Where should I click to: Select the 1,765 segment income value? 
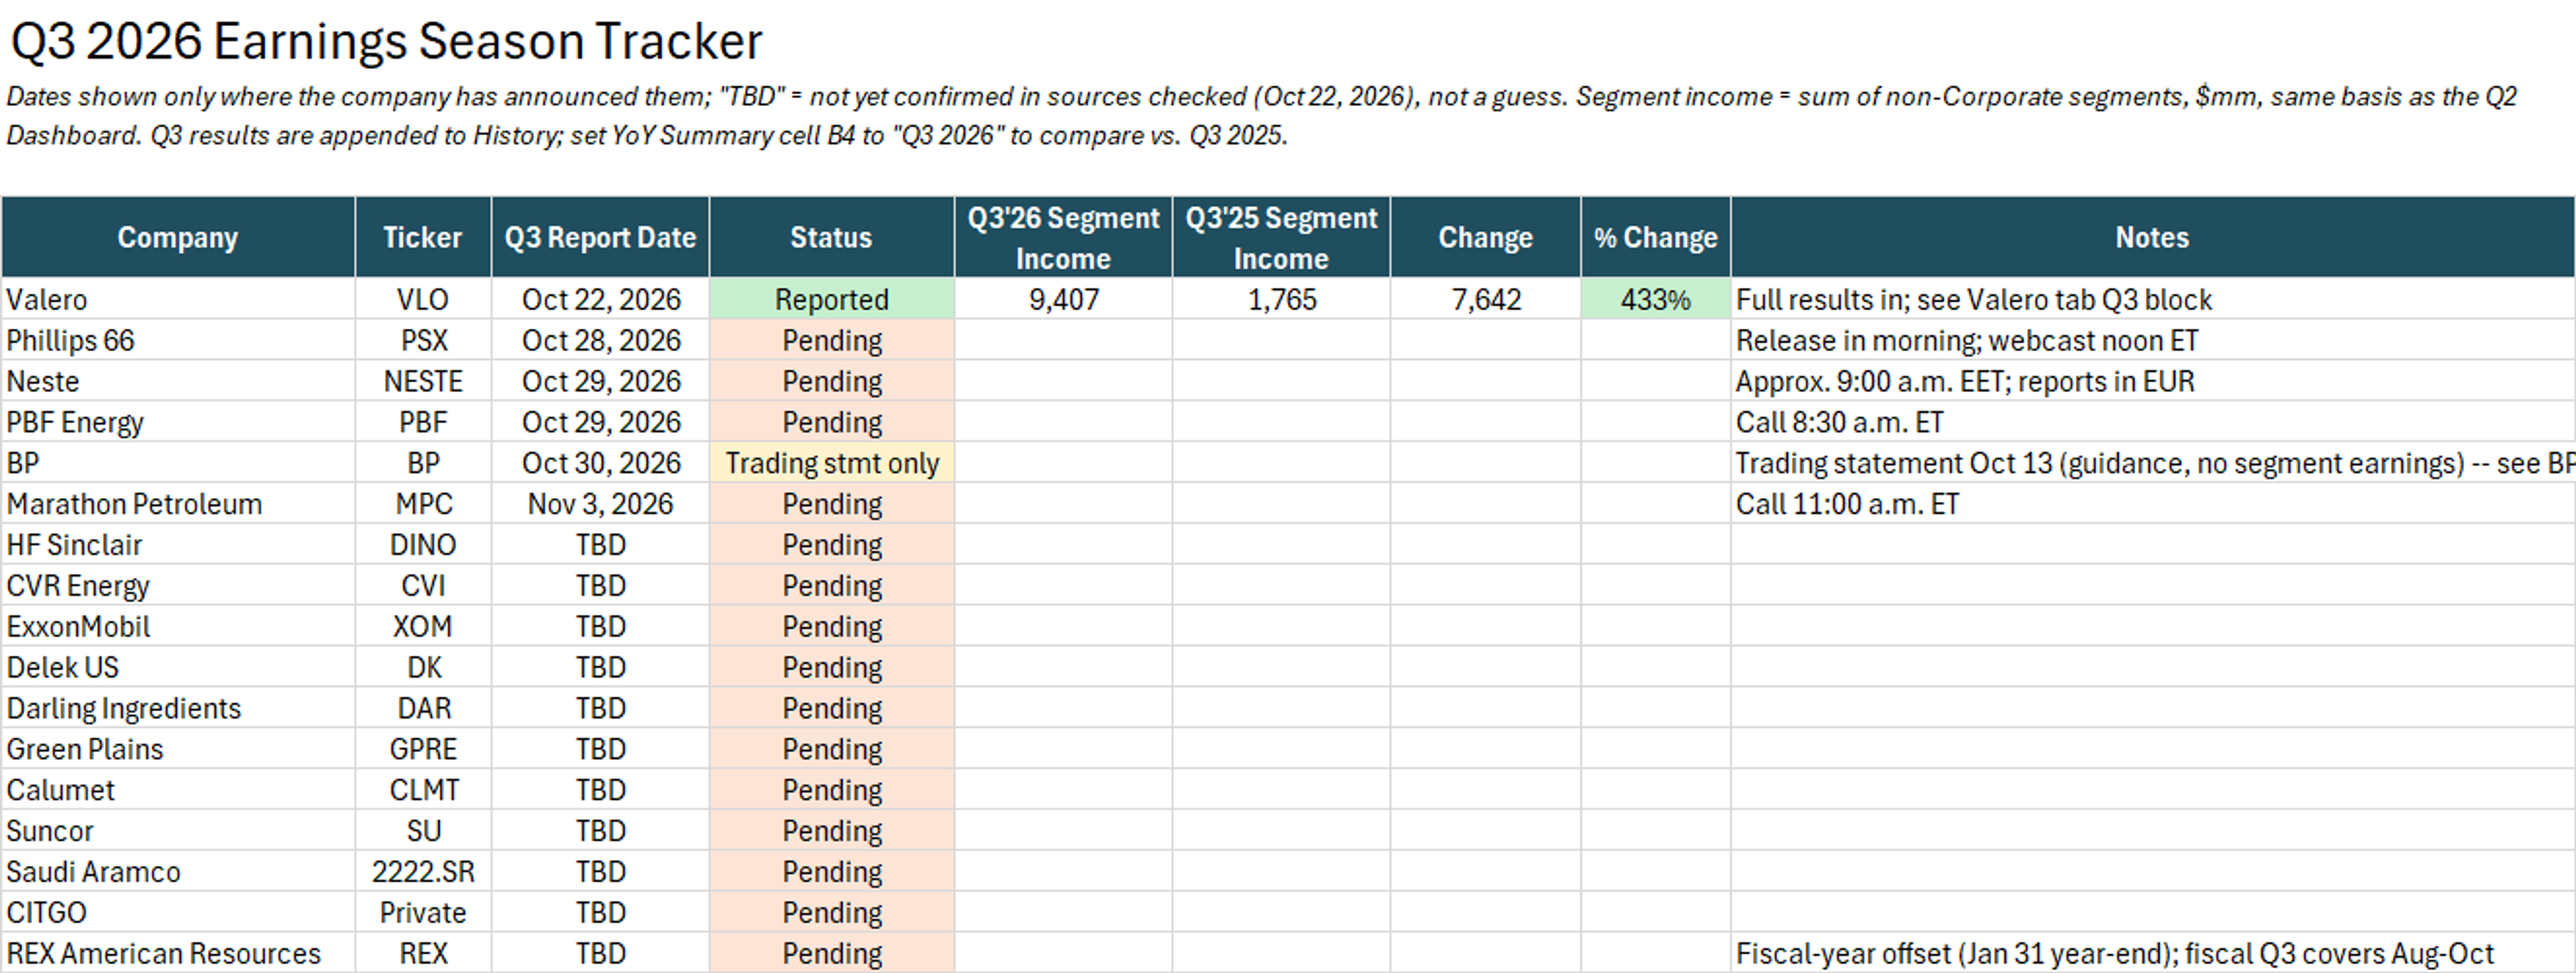(1281, 299)
